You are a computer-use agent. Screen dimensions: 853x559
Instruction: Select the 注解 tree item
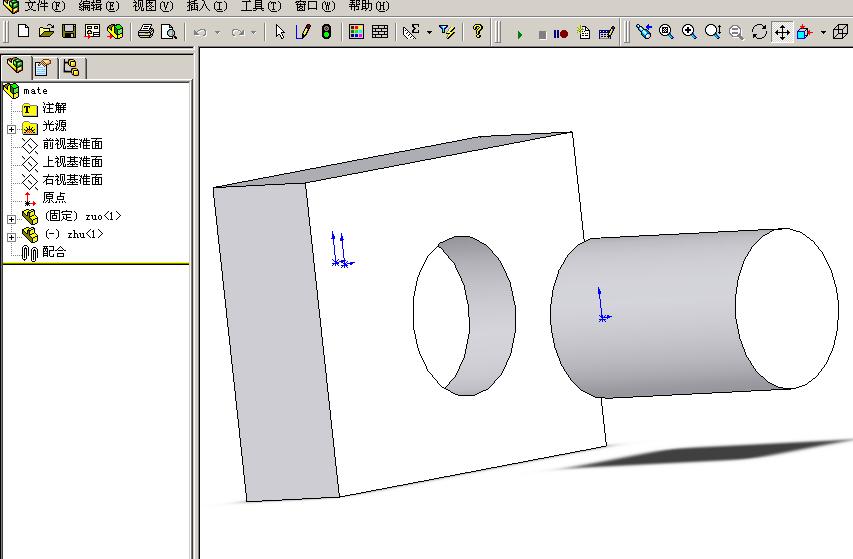coord(54,108)
